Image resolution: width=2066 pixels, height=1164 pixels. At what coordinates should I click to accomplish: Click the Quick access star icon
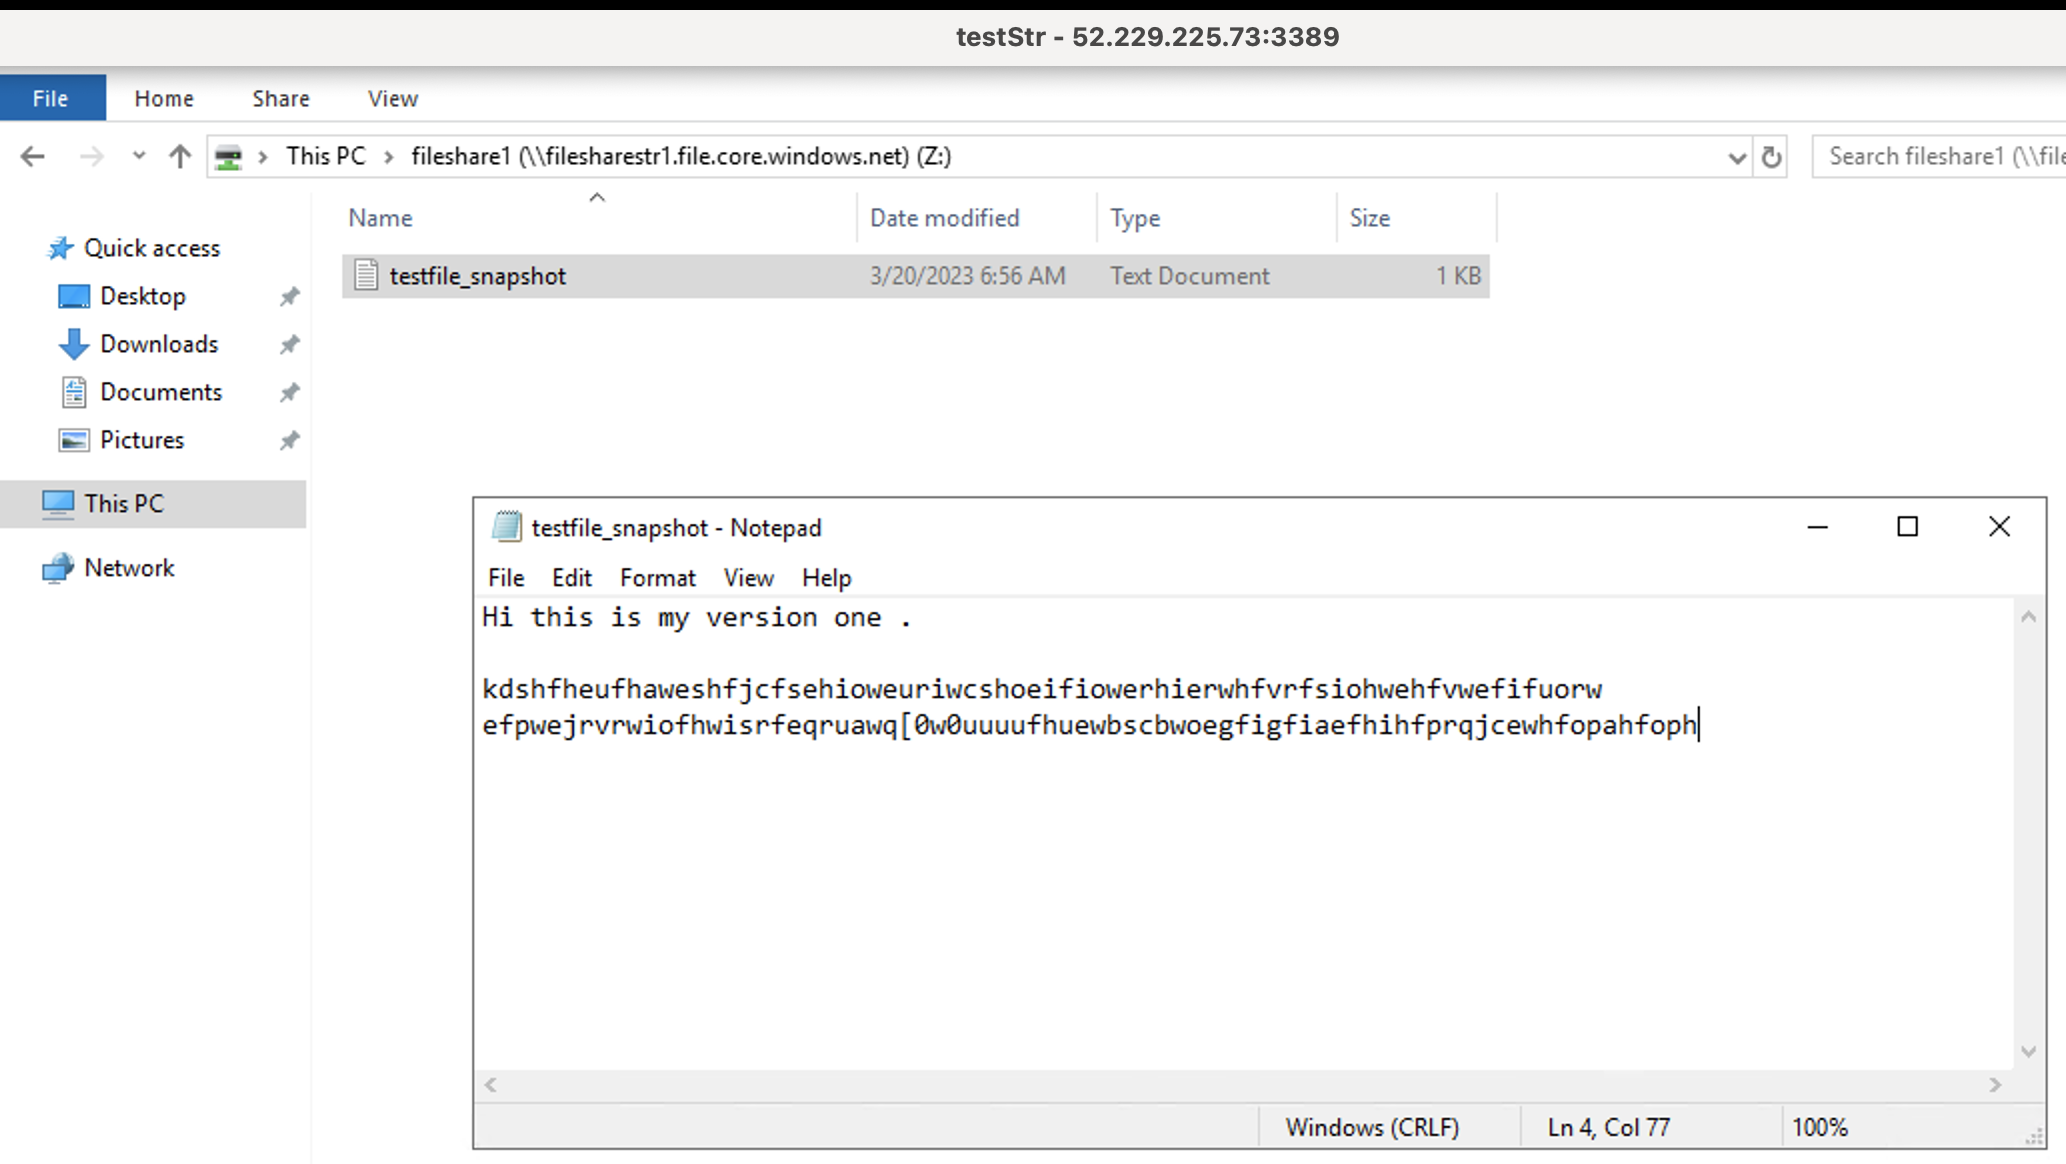[60, 247]
